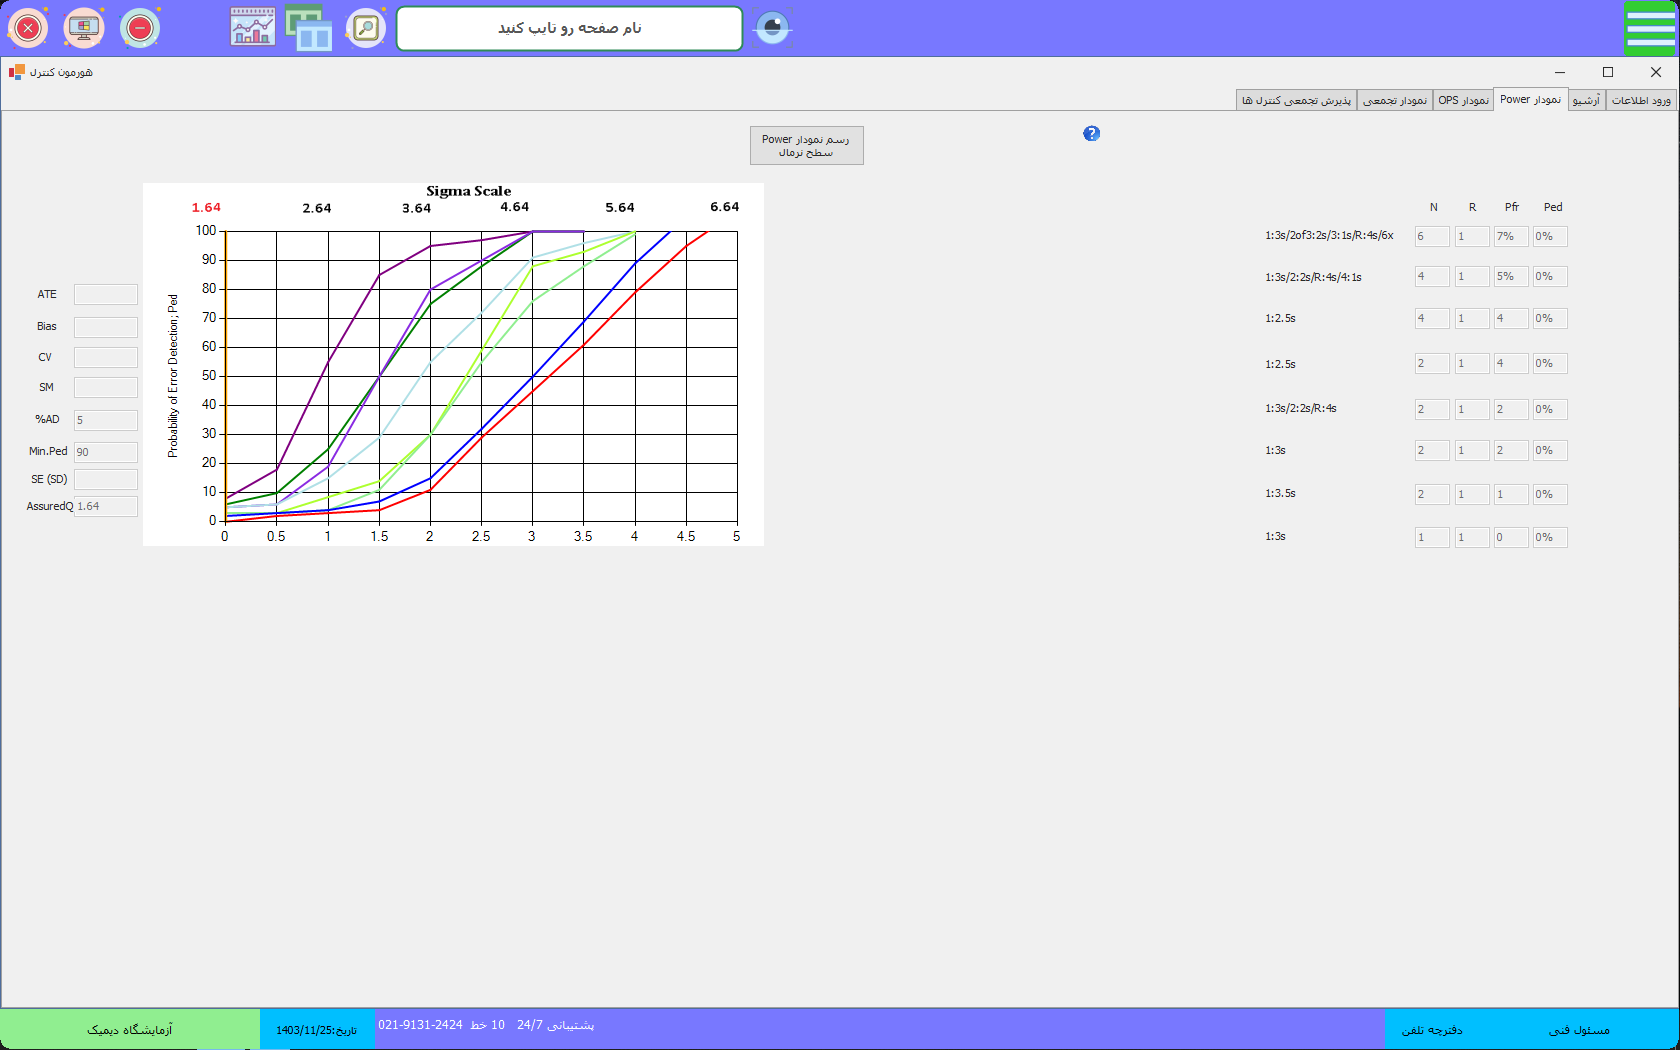The width and height of the screenshot is (1680, 1050).
Task: Click the magnifier search icon
Action: 366,28
